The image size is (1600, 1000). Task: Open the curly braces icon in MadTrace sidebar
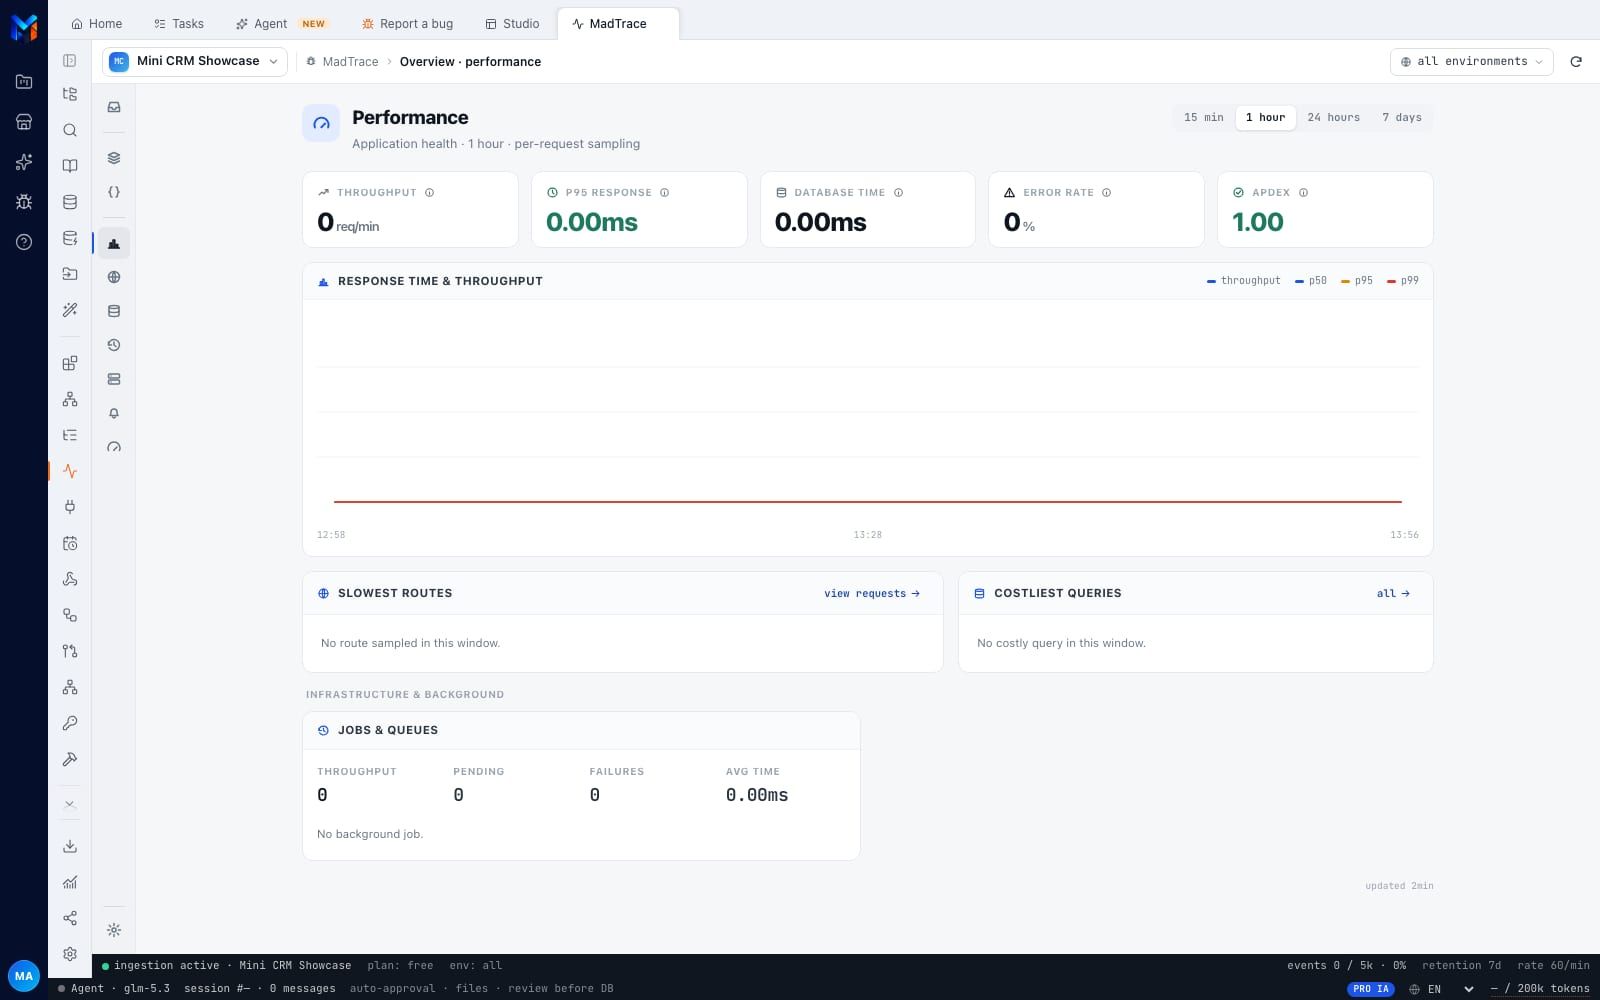(x=114, y=192)
